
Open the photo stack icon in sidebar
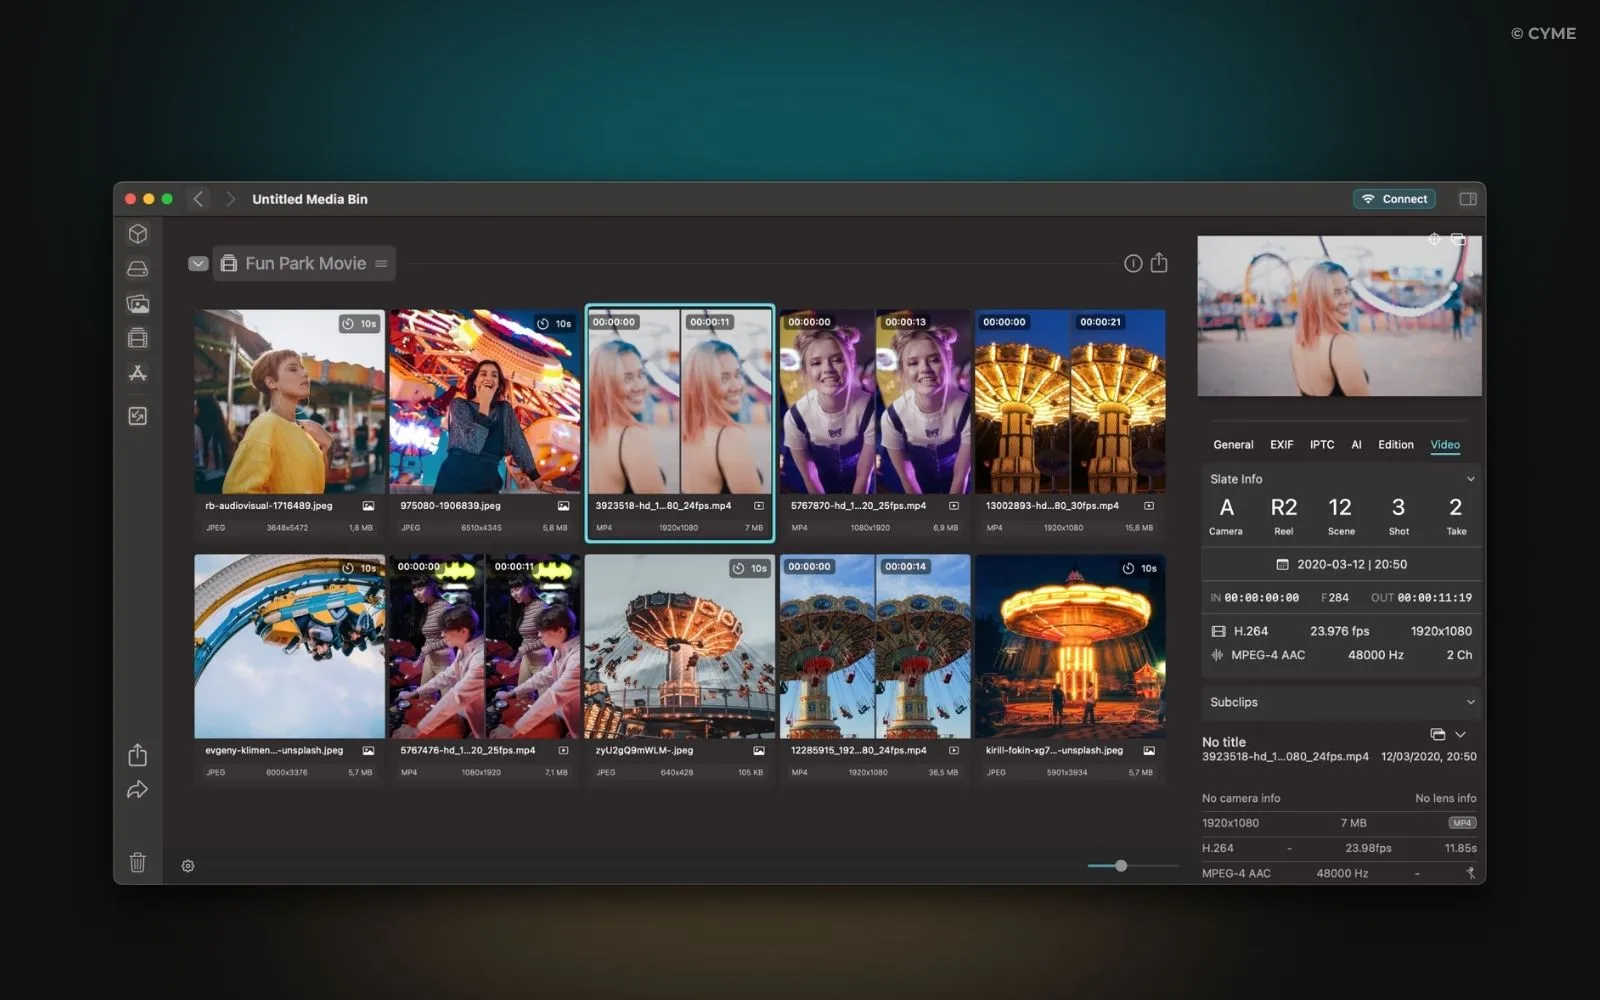[138, 304]
